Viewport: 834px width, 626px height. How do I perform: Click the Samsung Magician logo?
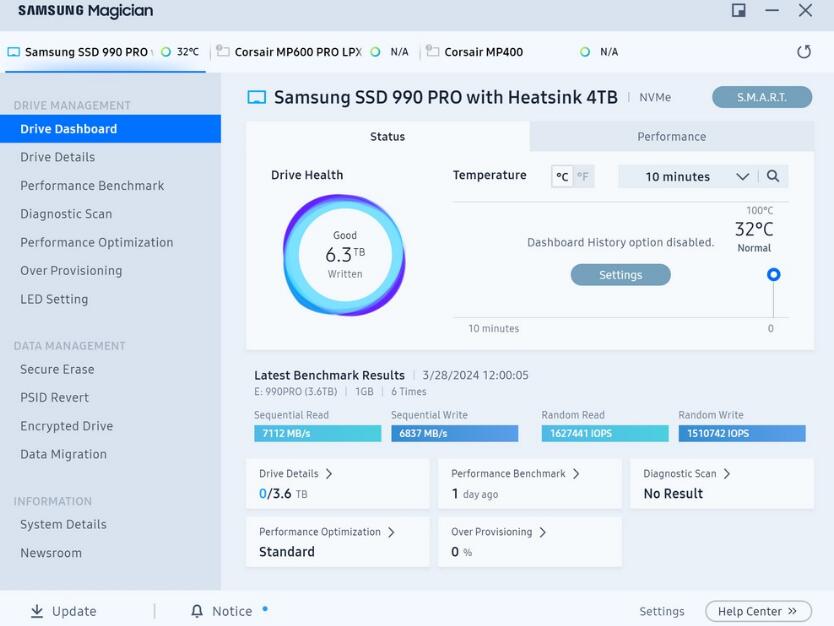(x=84, y=12)
